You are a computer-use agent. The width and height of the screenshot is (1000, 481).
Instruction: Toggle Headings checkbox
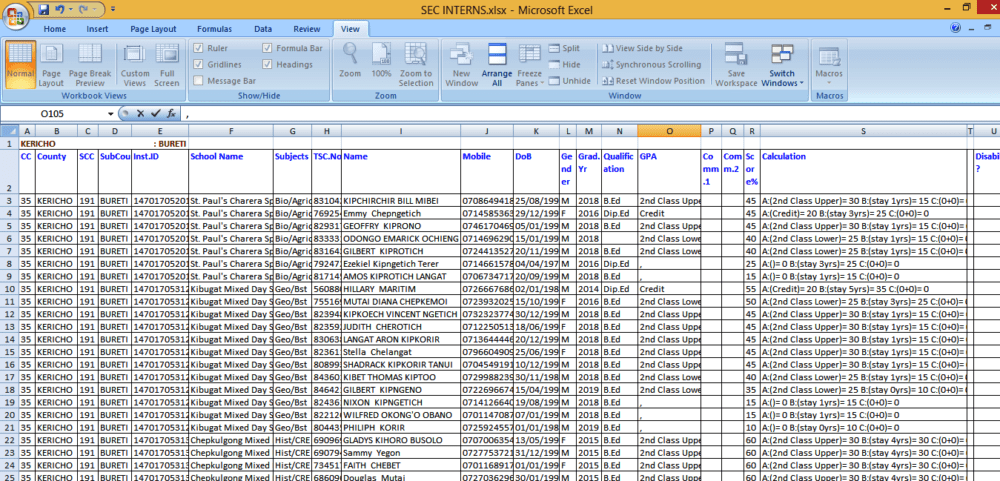267,64
